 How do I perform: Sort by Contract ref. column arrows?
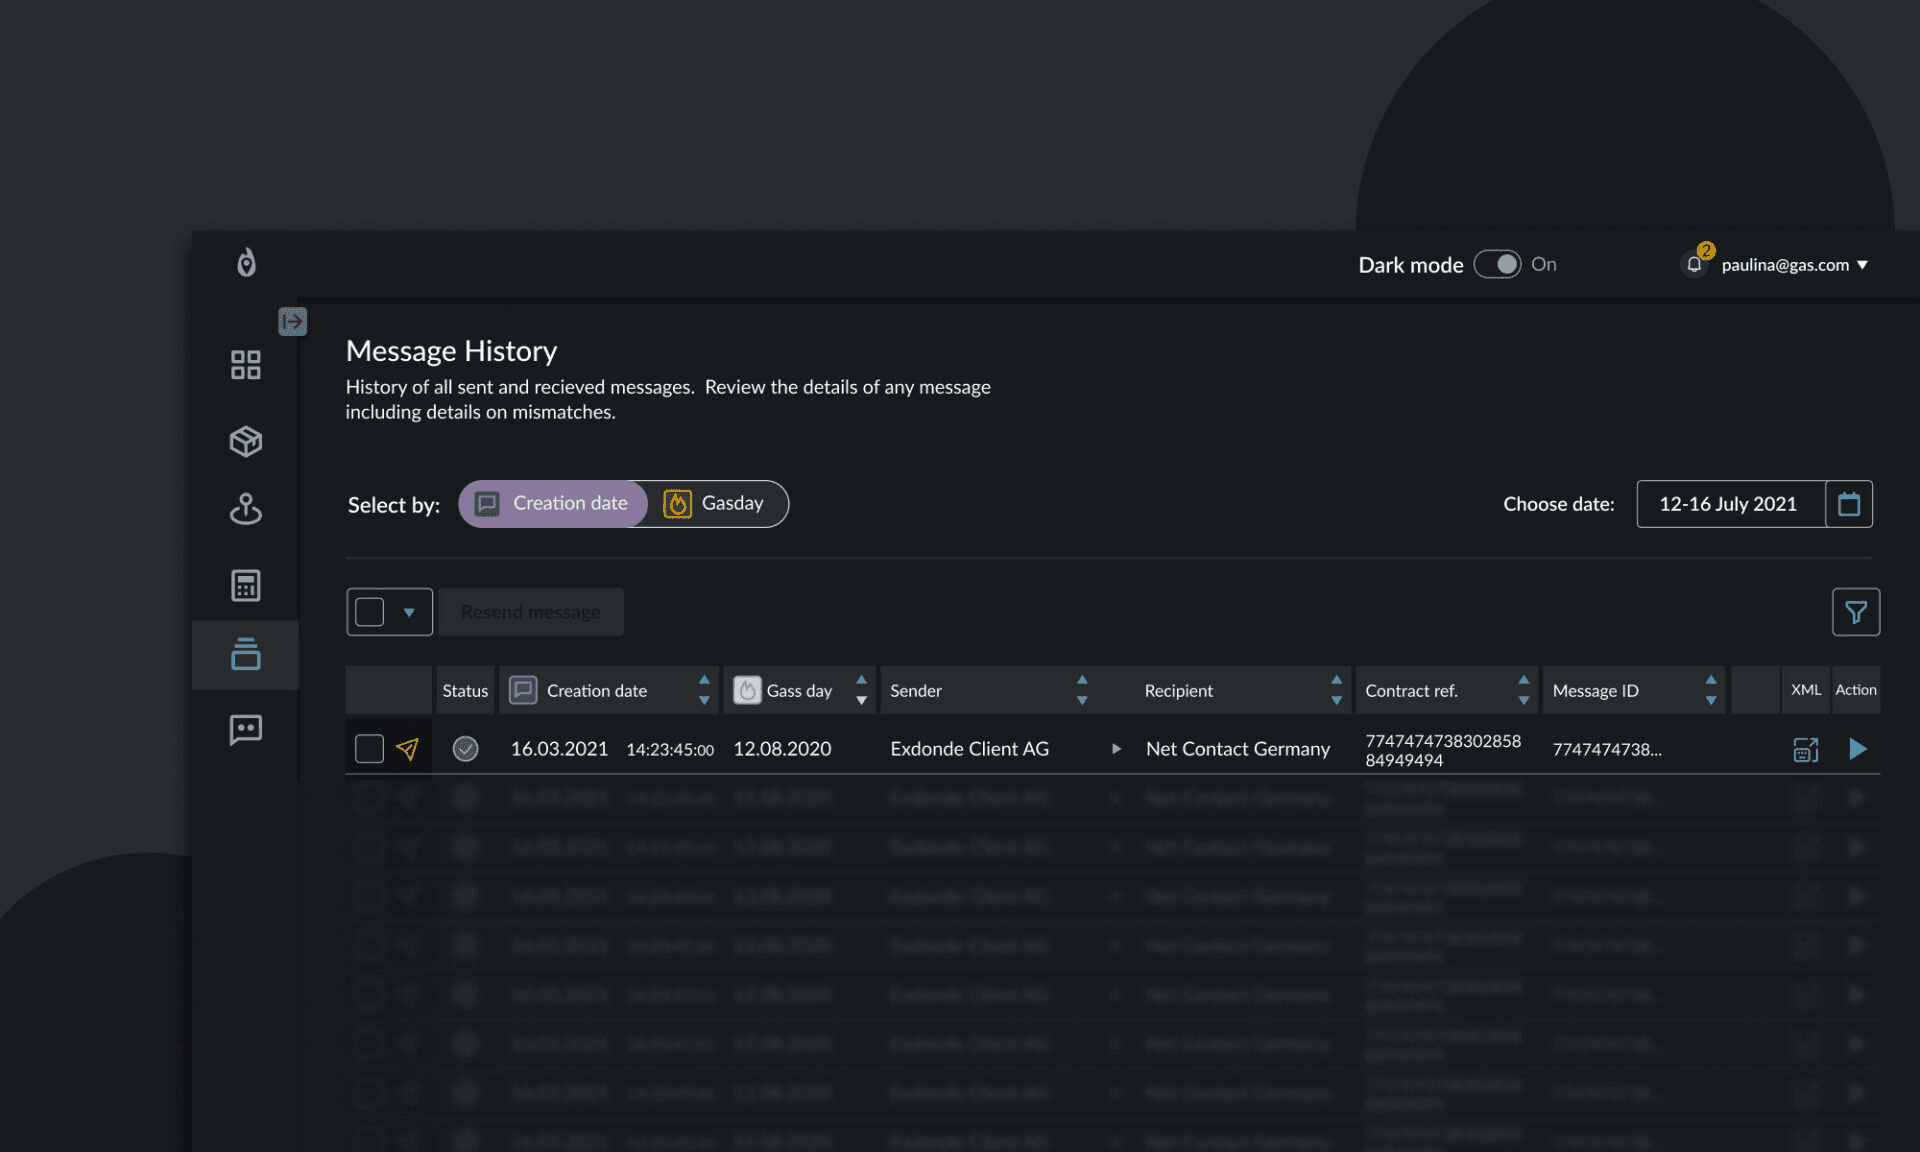pos(1523,690)
